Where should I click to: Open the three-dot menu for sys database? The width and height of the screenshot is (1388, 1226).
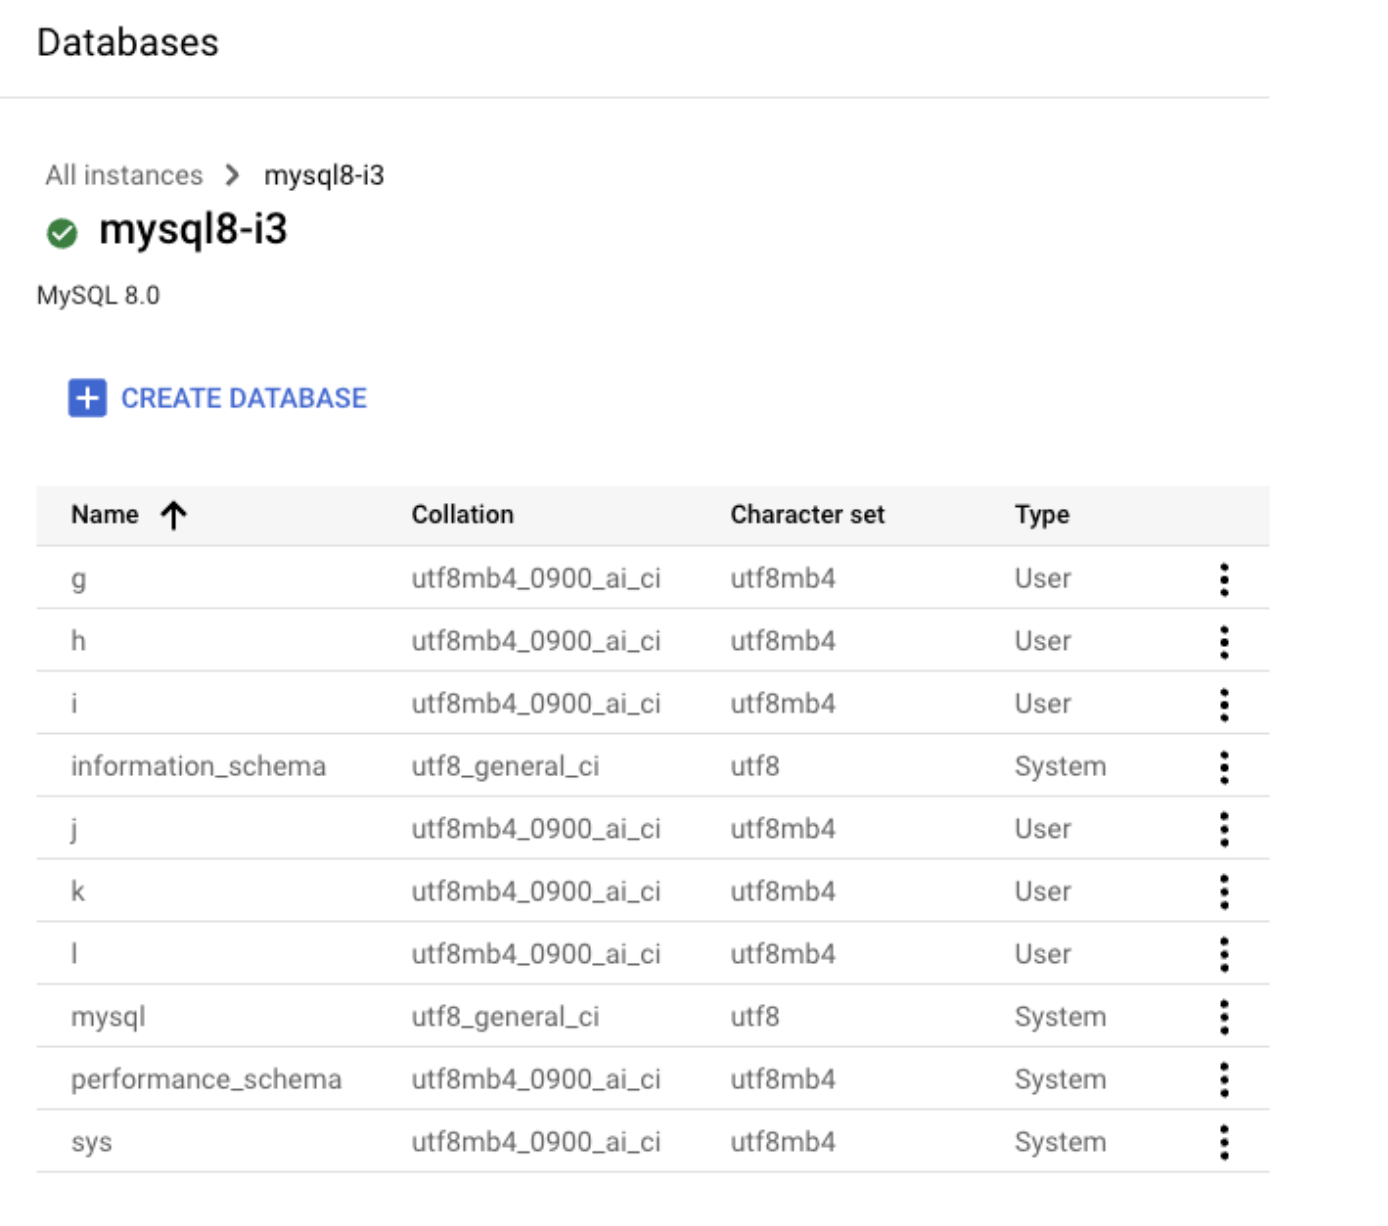click(x=1224, y=1142)
